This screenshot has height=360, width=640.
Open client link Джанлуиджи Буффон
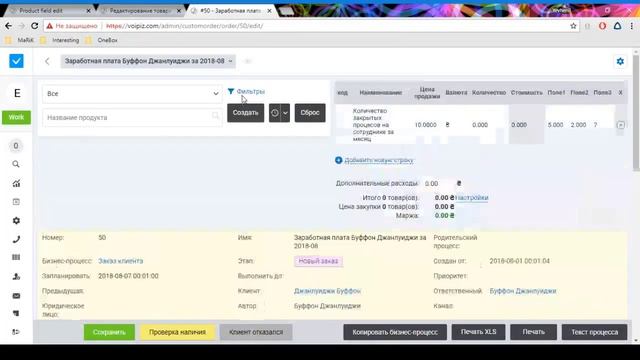327,291
